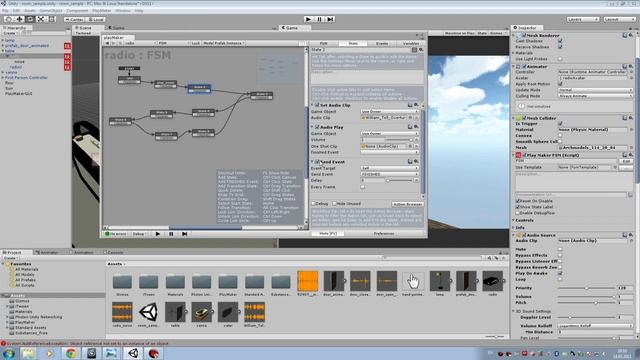Expand the lamp object in Hierarchy

(3, 40)
